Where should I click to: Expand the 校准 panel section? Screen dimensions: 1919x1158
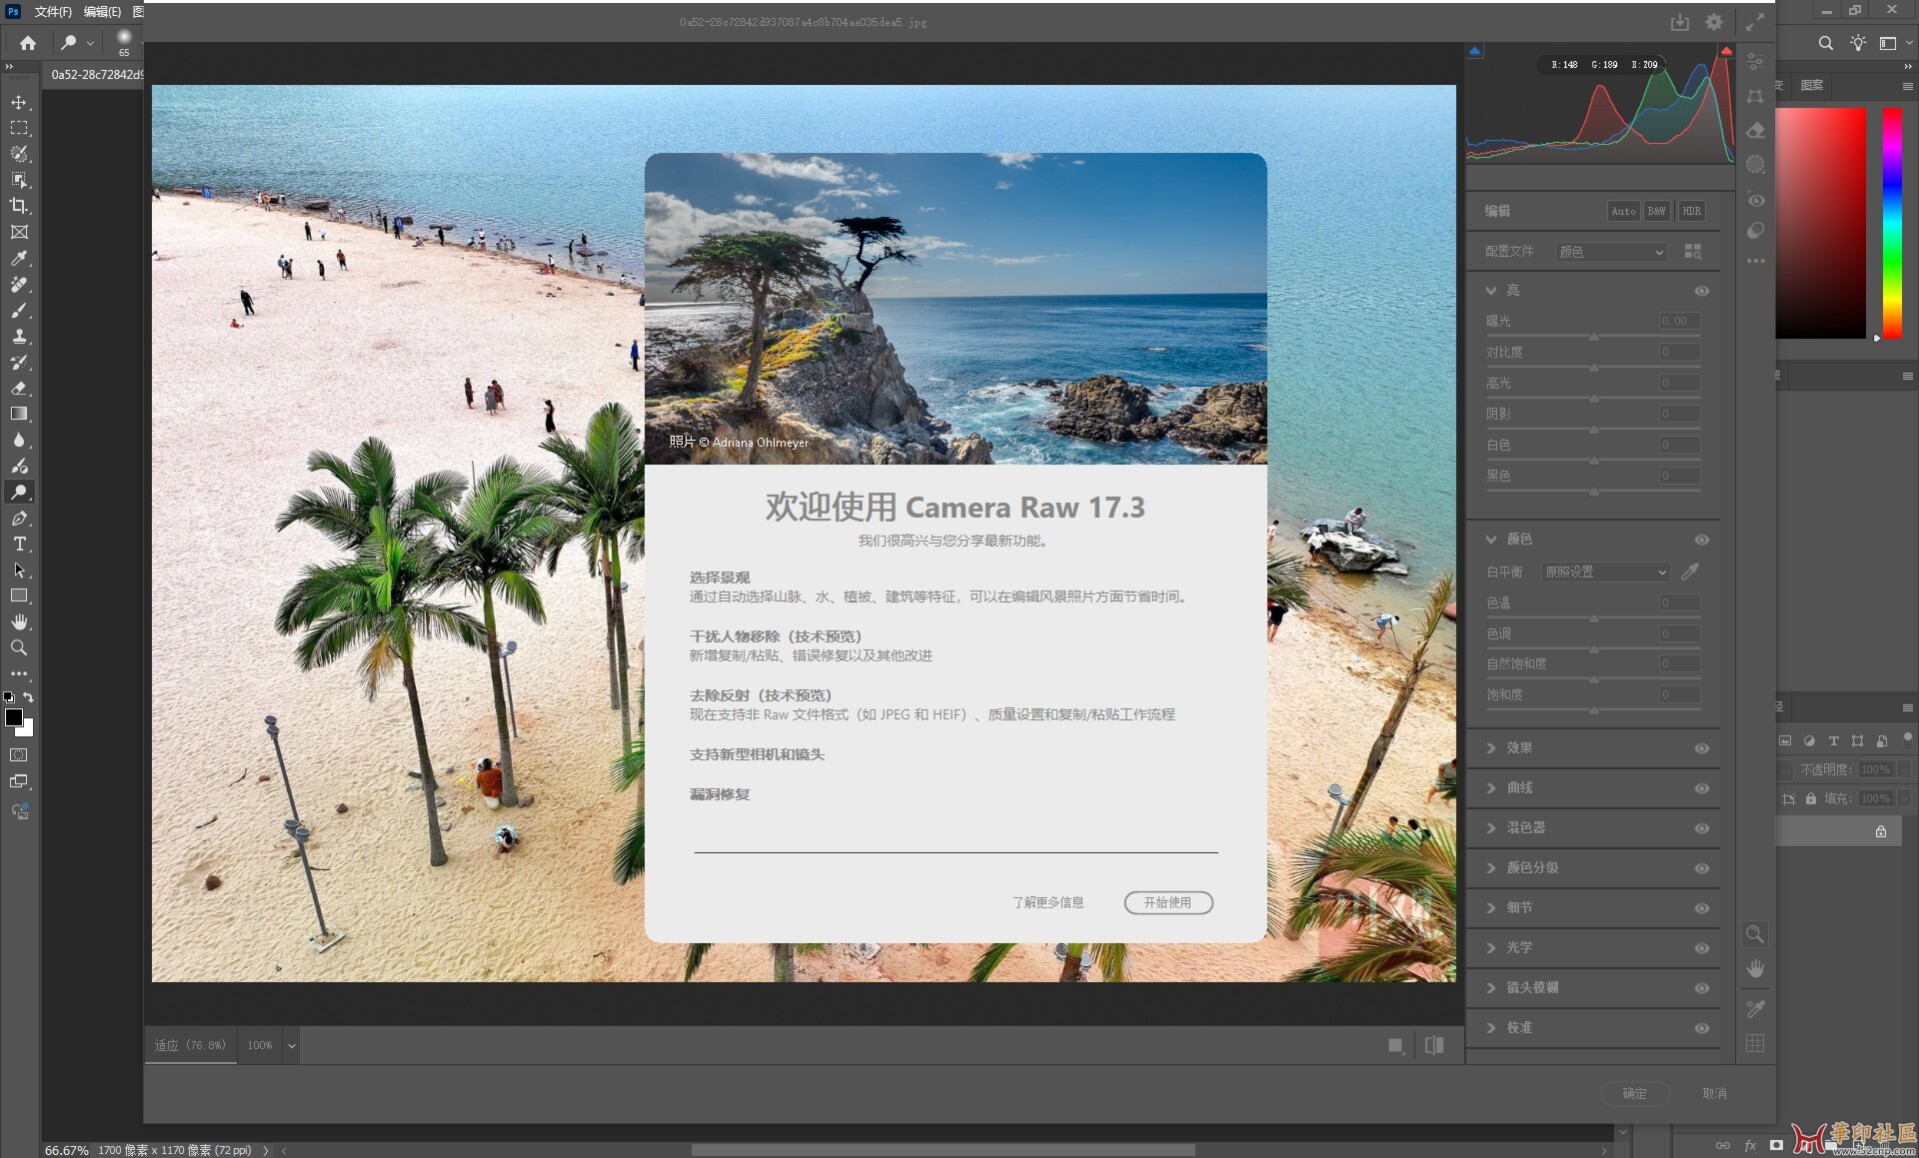tap(1491, 1028)
